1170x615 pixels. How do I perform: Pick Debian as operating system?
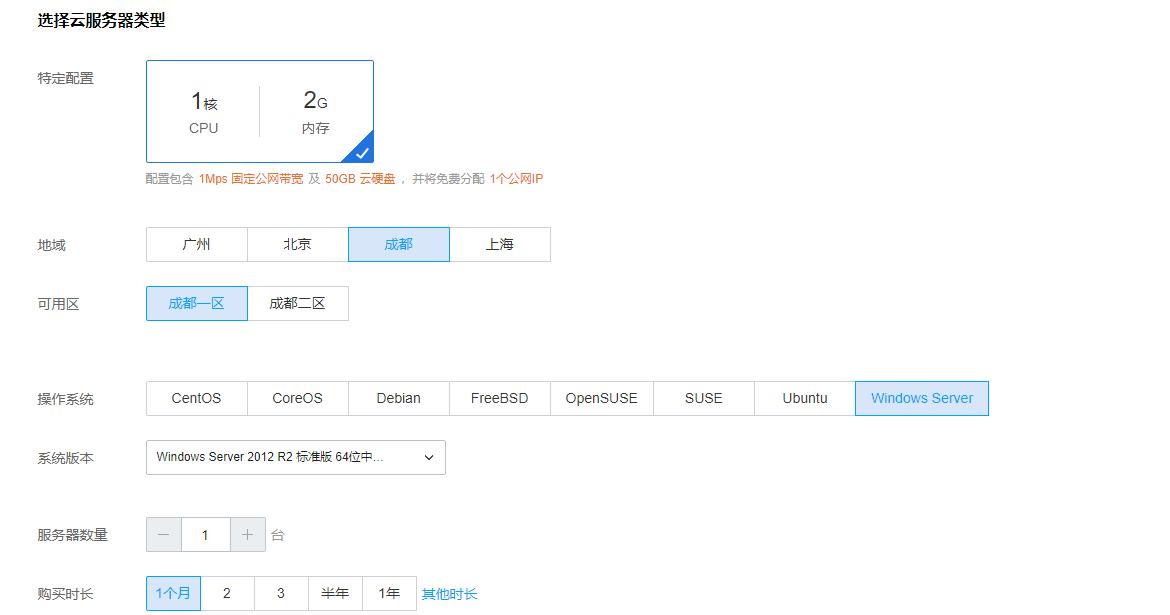[x=398, y=398]
